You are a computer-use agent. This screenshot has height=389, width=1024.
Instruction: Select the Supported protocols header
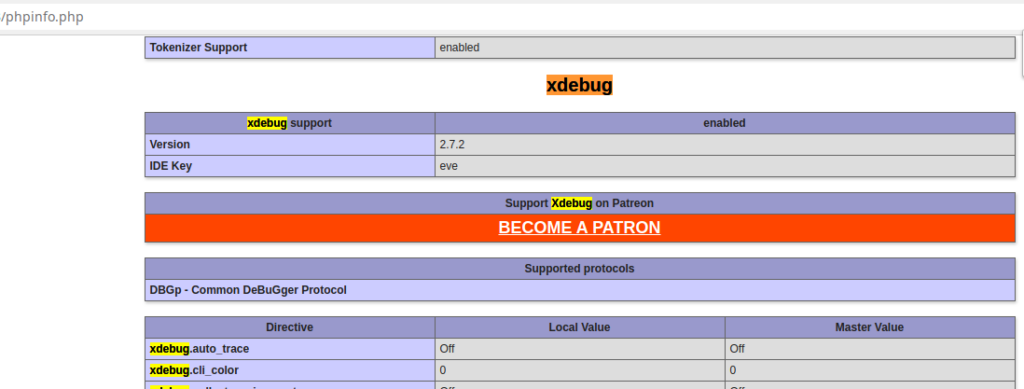(580, 268)
